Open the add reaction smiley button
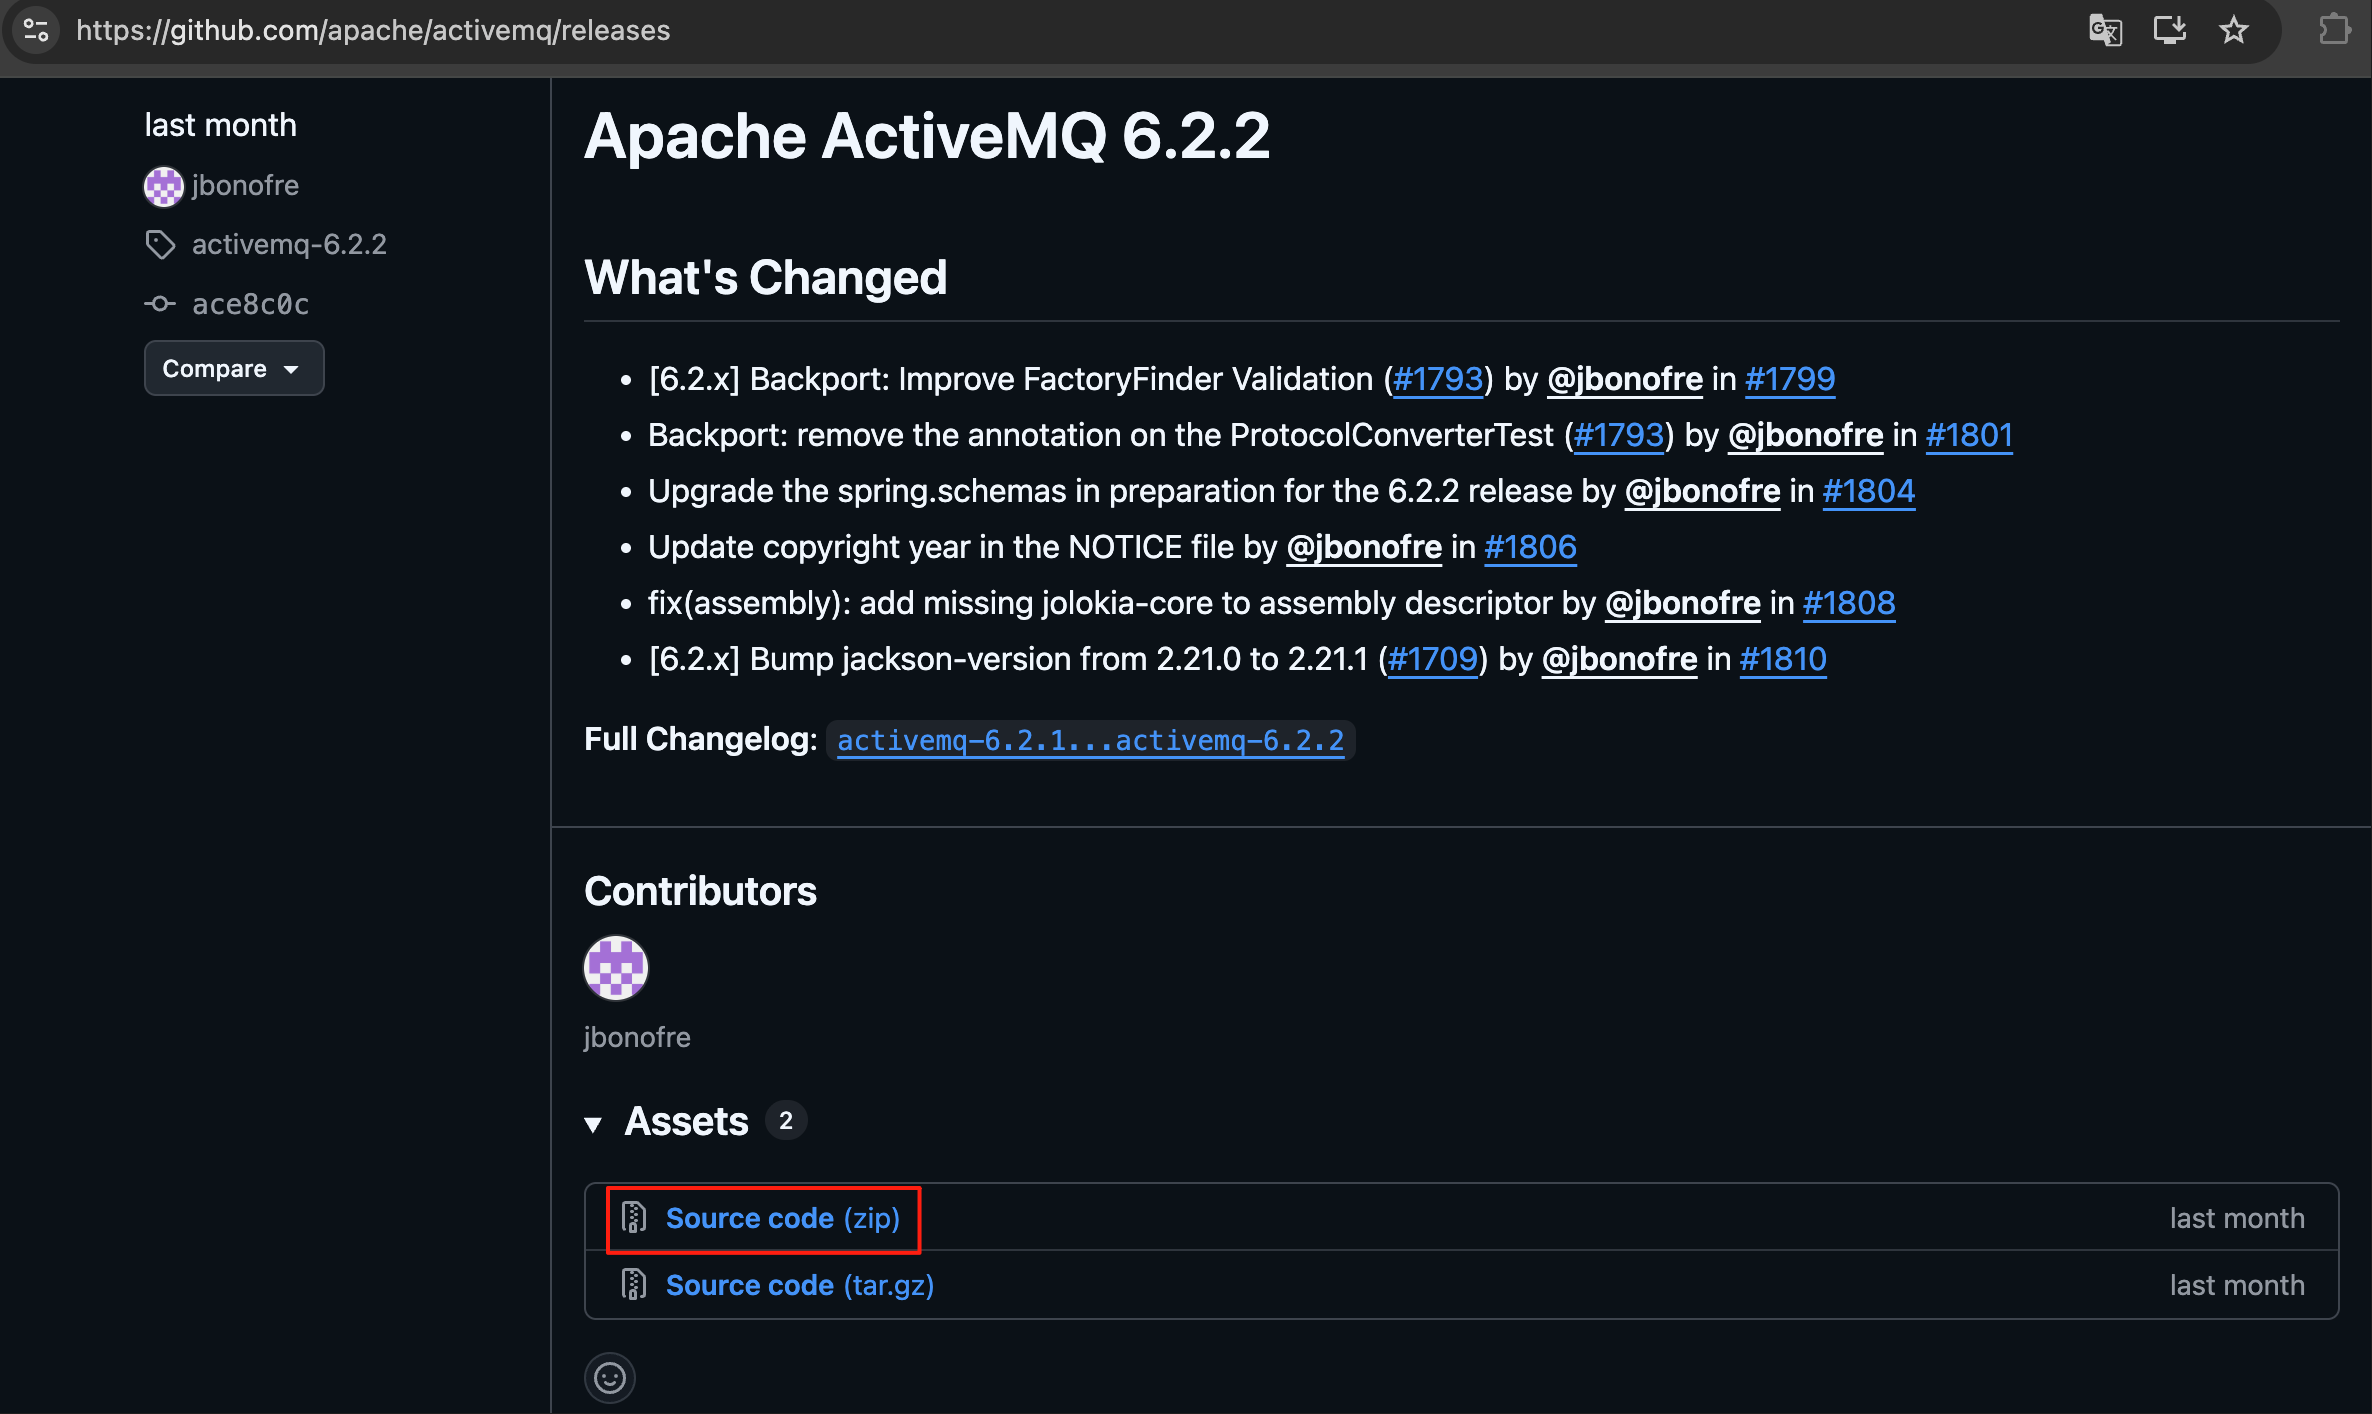 point(610,1378)
